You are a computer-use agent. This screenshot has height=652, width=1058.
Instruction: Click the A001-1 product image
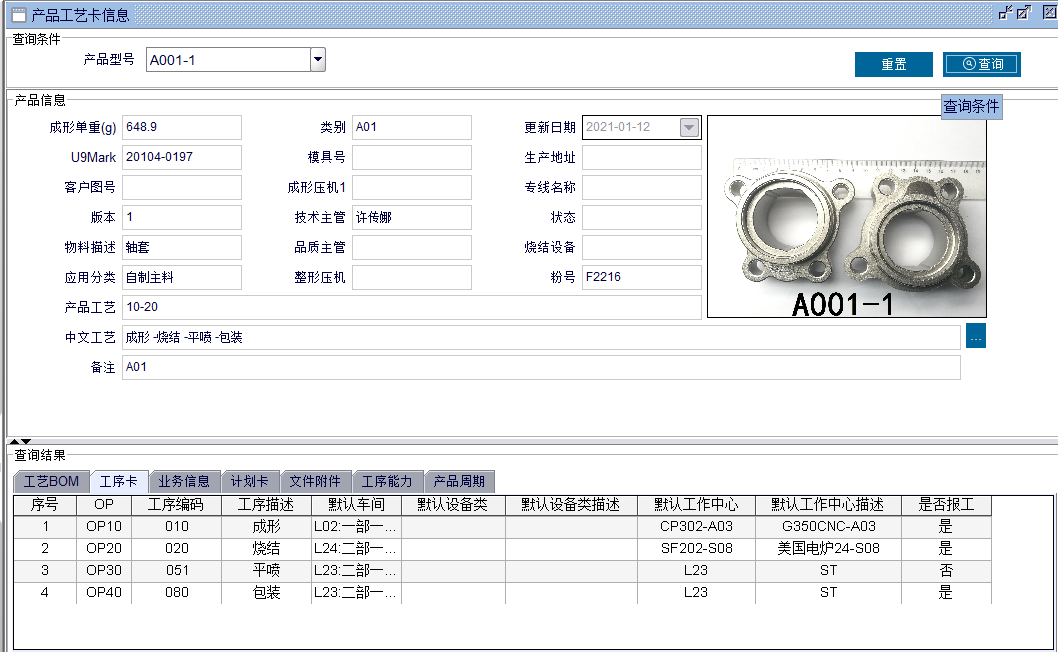(x=846, y=217)
